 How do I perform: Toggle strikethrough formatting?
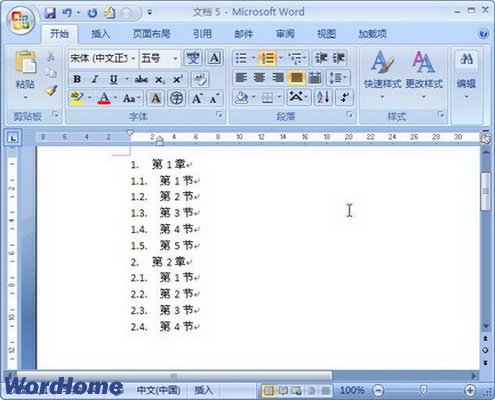141,79
